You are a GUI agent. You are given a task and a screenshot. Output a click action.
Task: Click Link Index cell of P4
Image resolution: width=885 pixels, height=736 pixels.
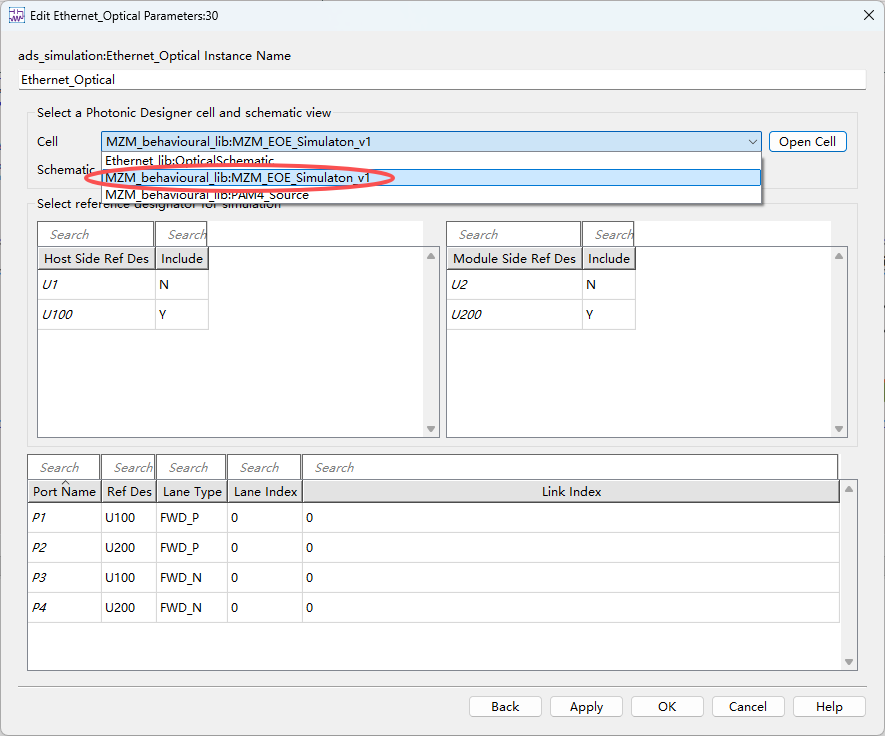(571, 607)
